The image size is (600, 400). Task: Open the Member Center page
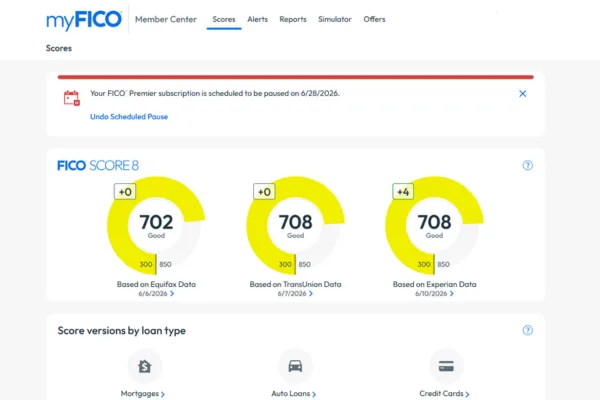pyautogui.click(x=166, y=19)
